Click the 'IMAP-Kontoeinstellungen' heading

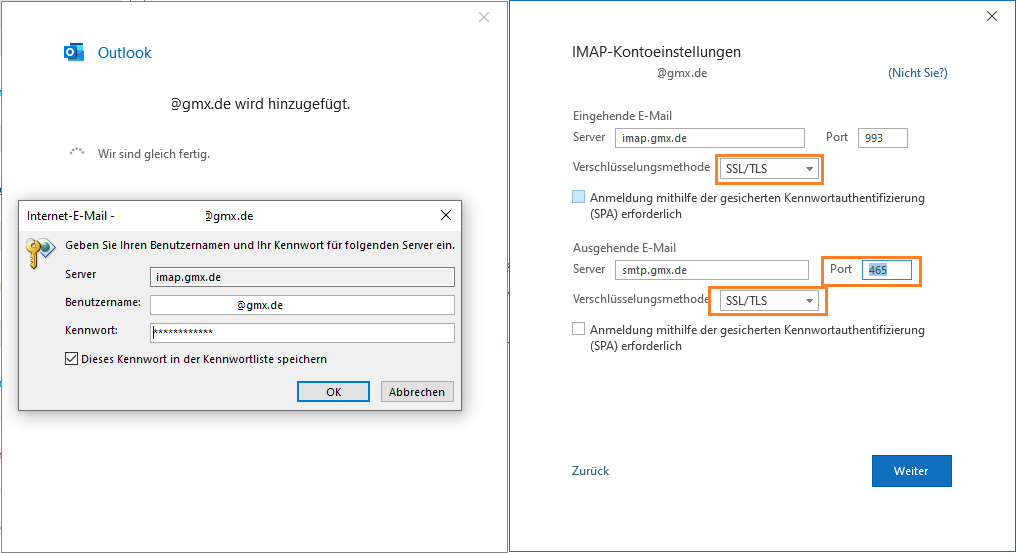pos(656,52)
